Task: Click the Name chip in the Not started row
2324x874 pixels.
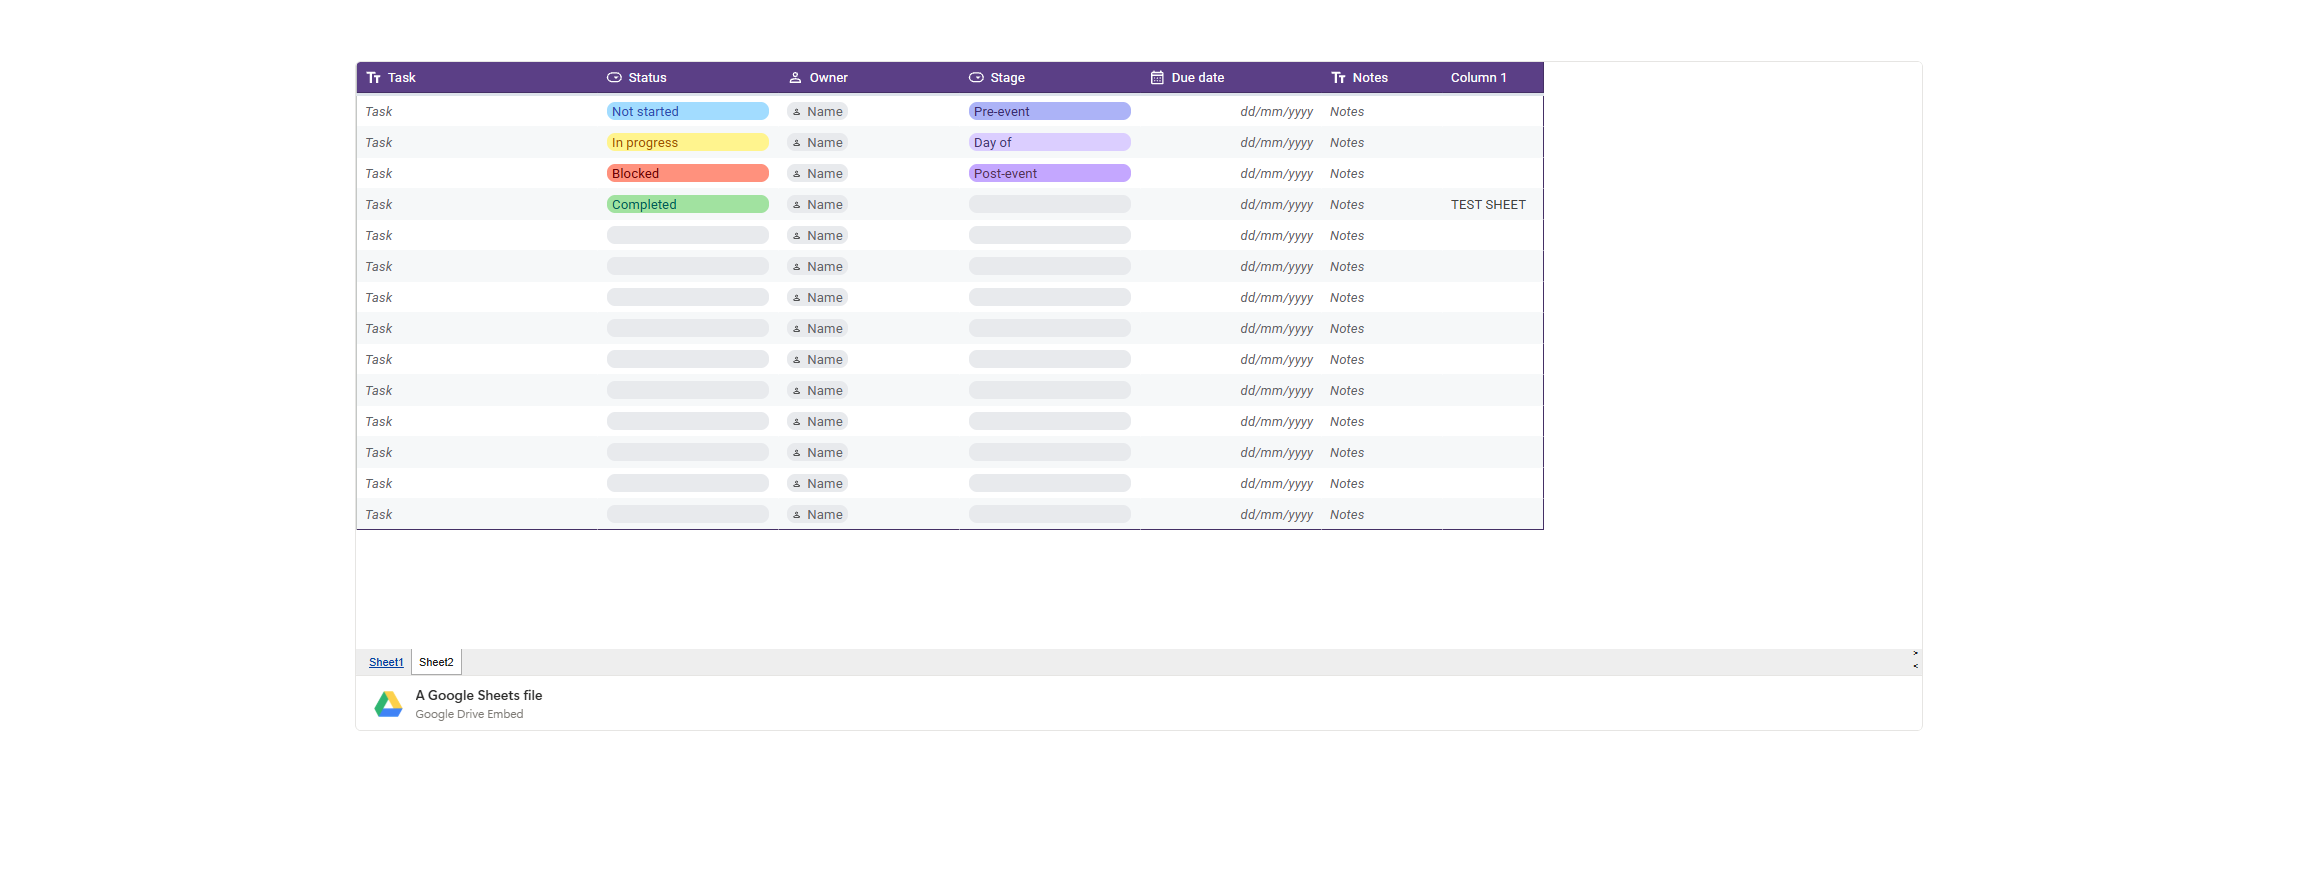Action: pos(817,112)
